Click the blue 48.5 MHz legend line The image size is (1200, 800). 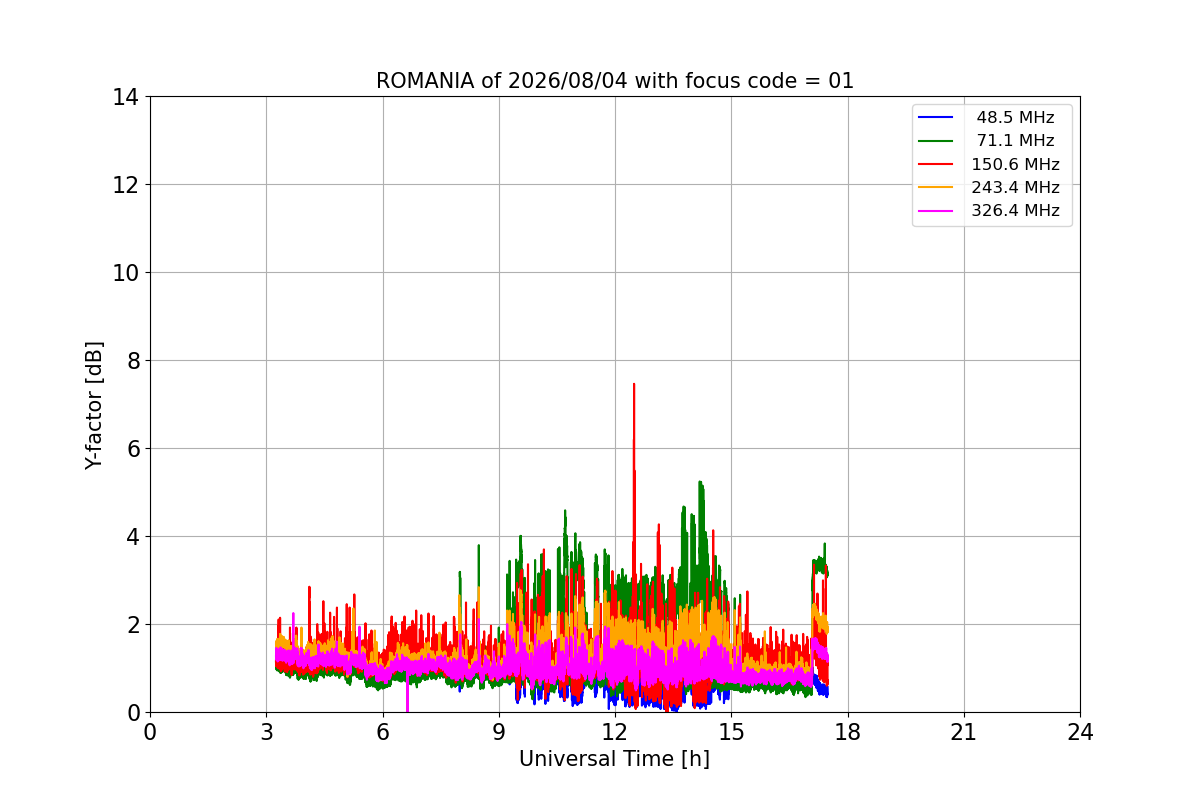click(x=935, y=118)
